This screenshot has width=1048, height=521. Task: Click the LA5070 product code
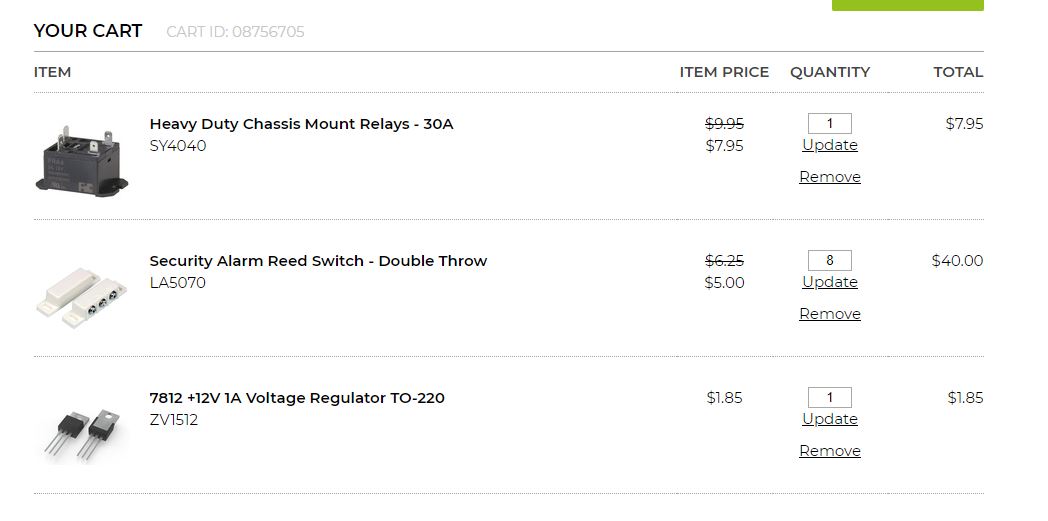178,283
